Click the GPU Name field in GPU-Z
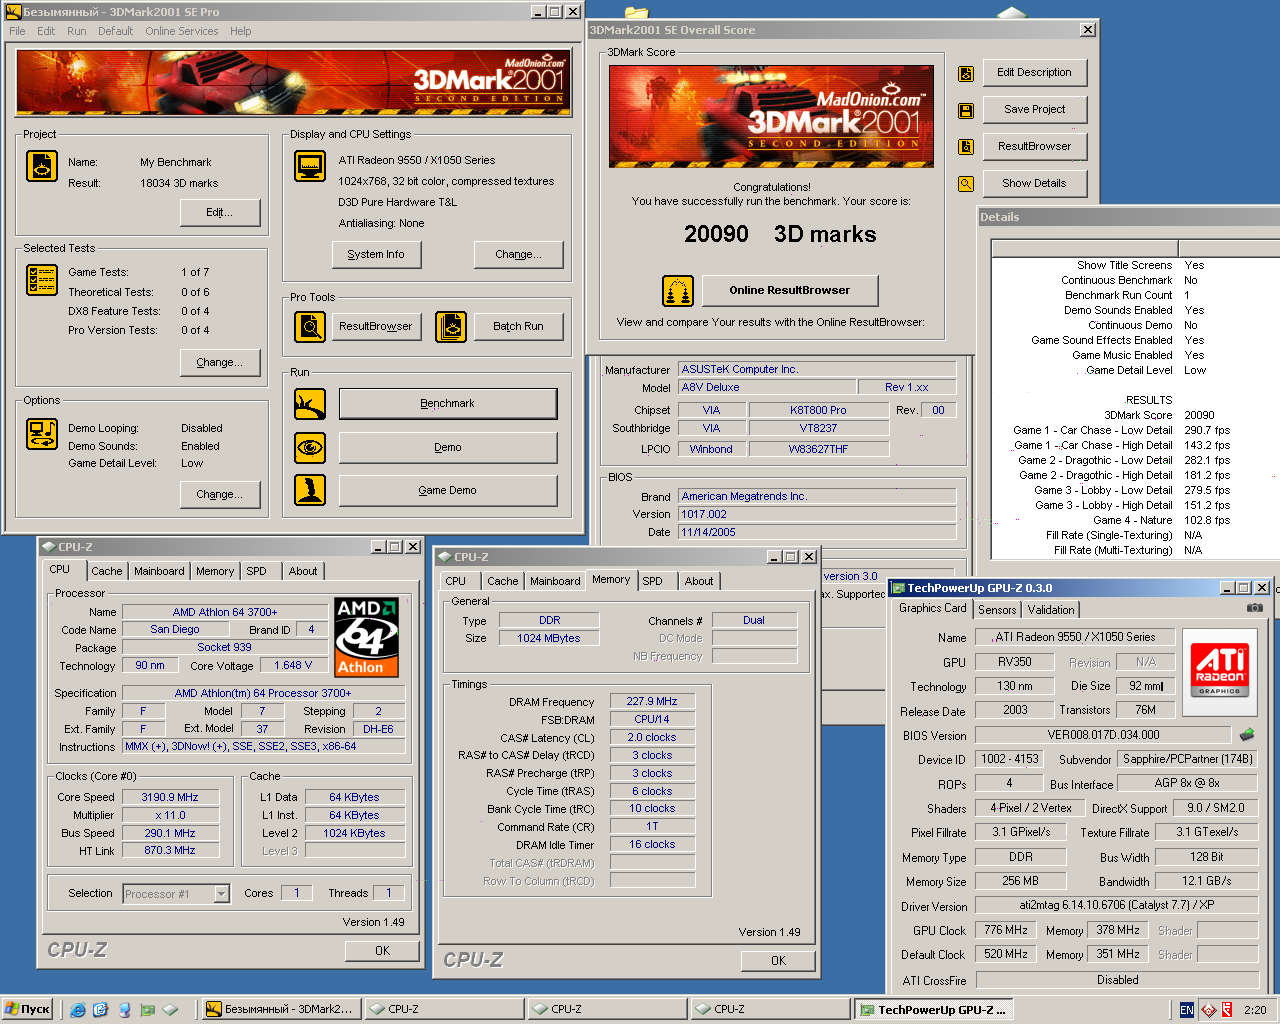Viewport: 1280px width, 1024px height. click(x=1074, y=637)
